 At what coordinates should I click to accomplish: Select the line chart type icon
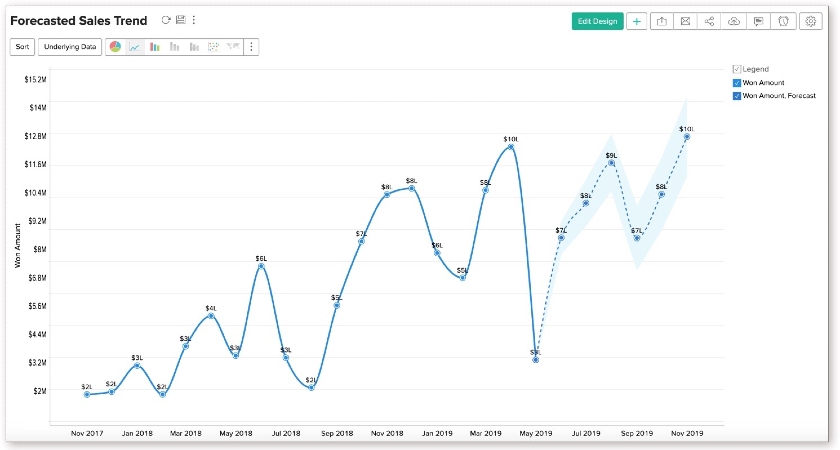pyautogui.click(x=134, y=47)
